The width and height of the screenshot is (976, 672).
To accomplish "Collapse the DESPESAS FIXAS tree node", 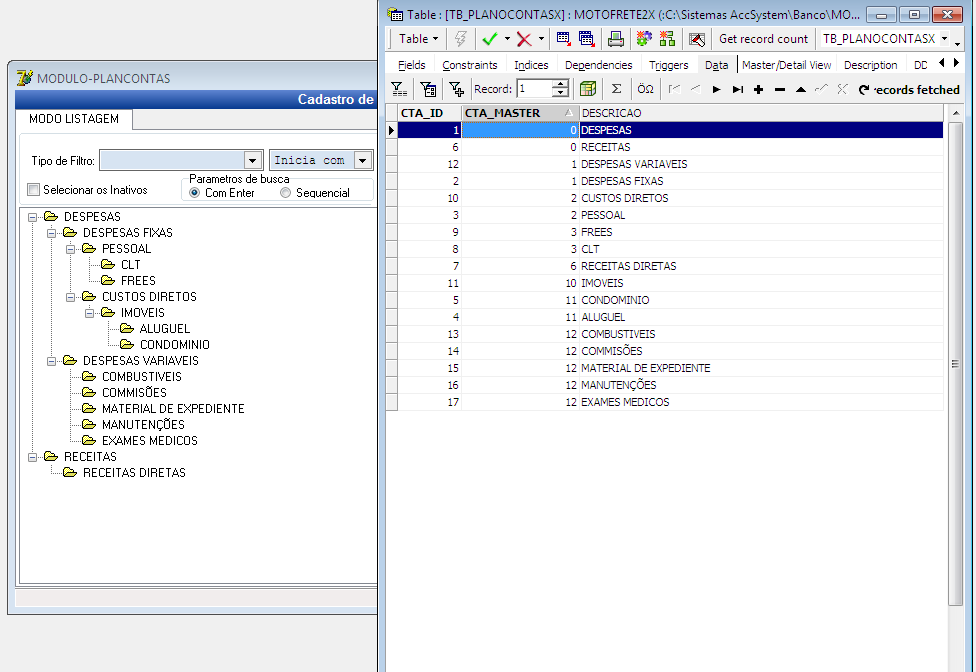I will click(x=52, y=233).
